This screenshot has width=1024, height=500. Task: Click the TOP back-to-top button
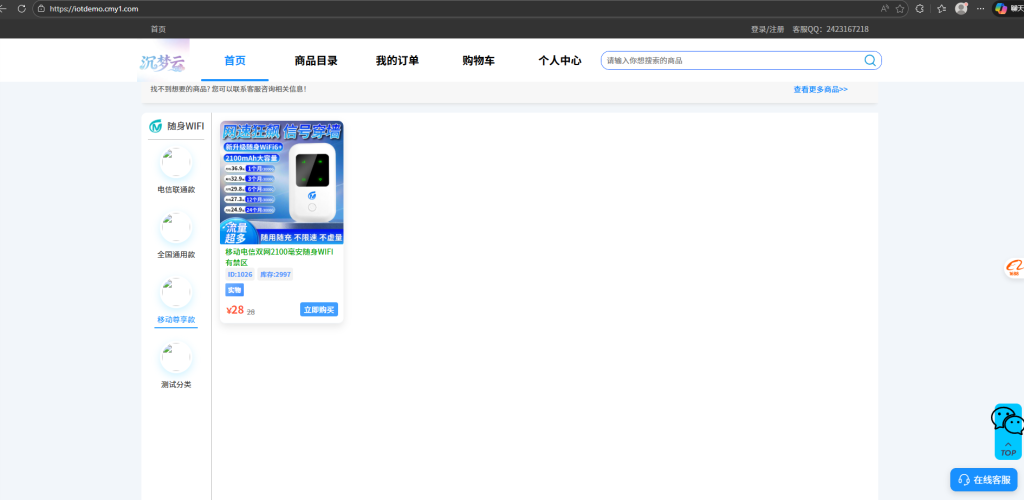(1008, 449)
